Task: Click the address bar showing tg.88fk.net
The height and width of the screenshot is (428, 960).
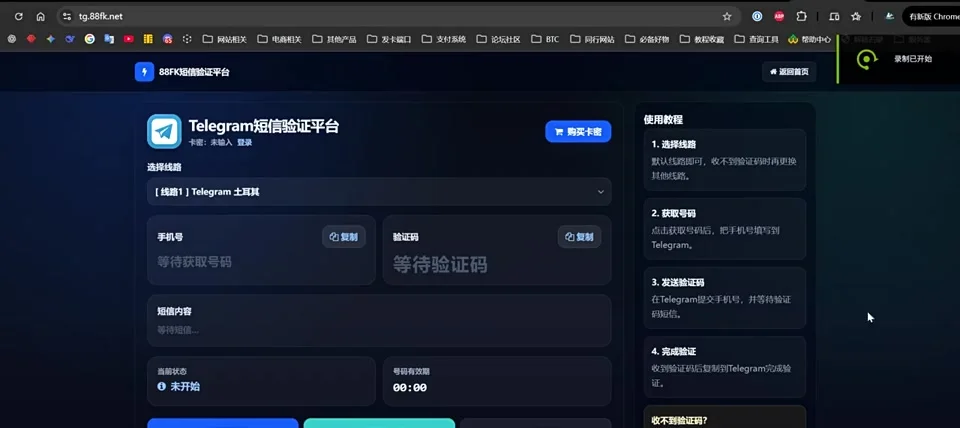Action: pyautogui.click(x=398, y=17)
